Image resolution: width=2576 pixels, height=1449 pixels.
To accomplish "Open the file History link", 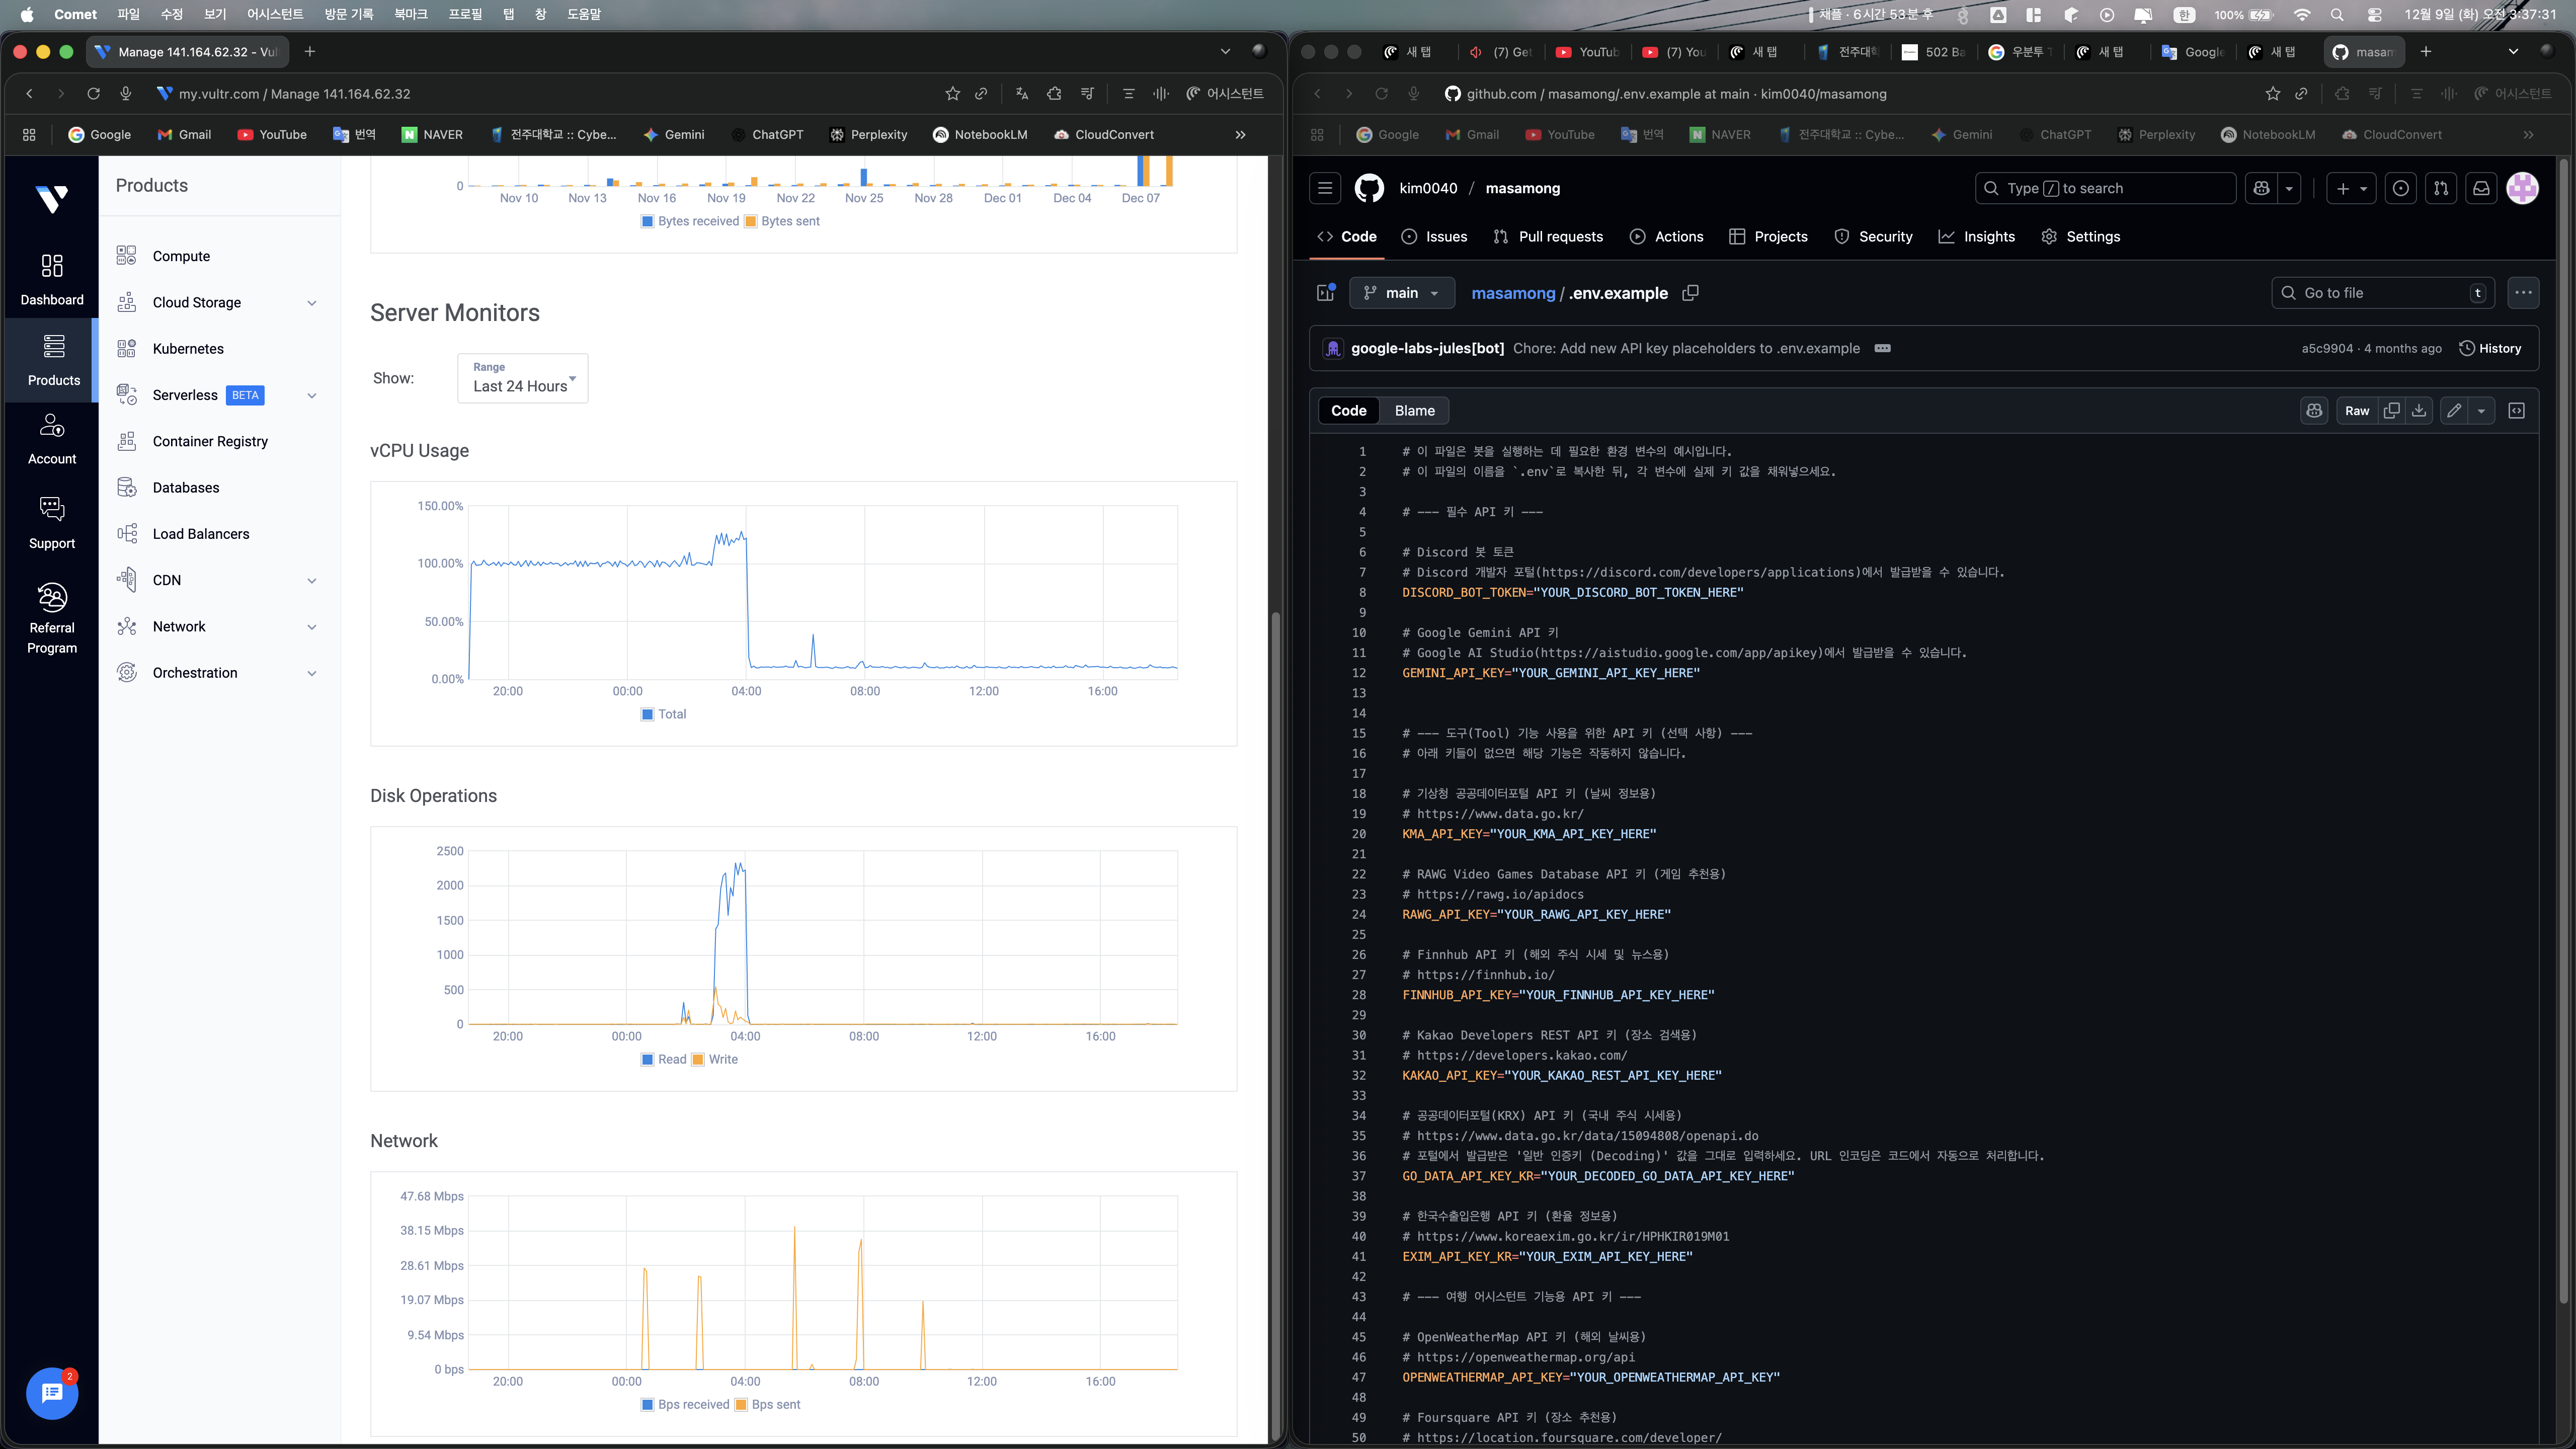I will pos(2490,349).
